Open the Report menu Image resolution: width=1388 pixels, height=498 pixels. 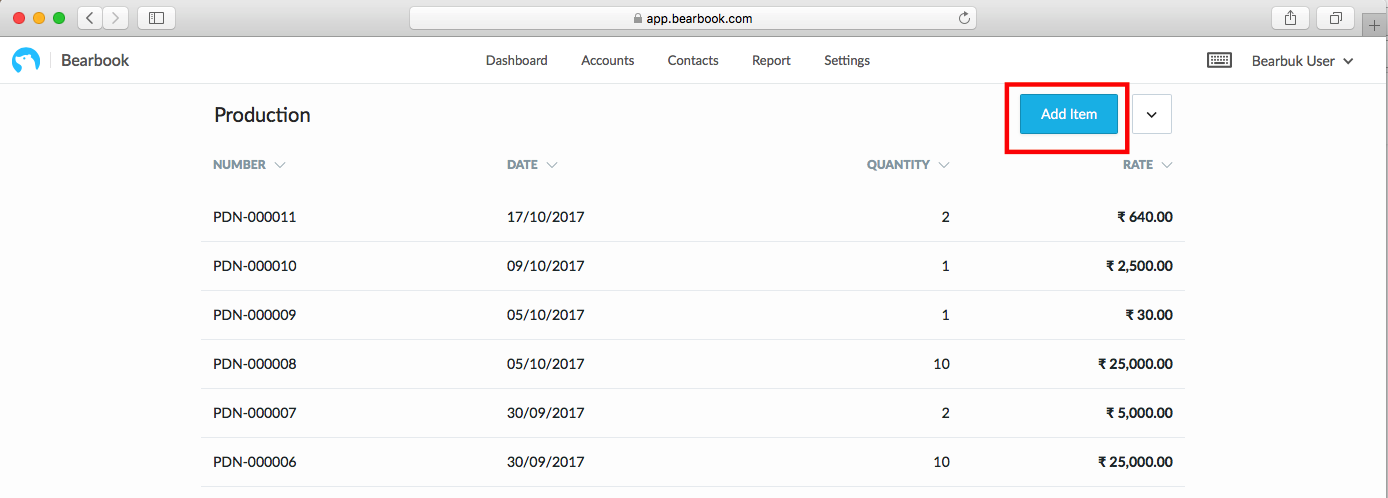coord(771,60)
